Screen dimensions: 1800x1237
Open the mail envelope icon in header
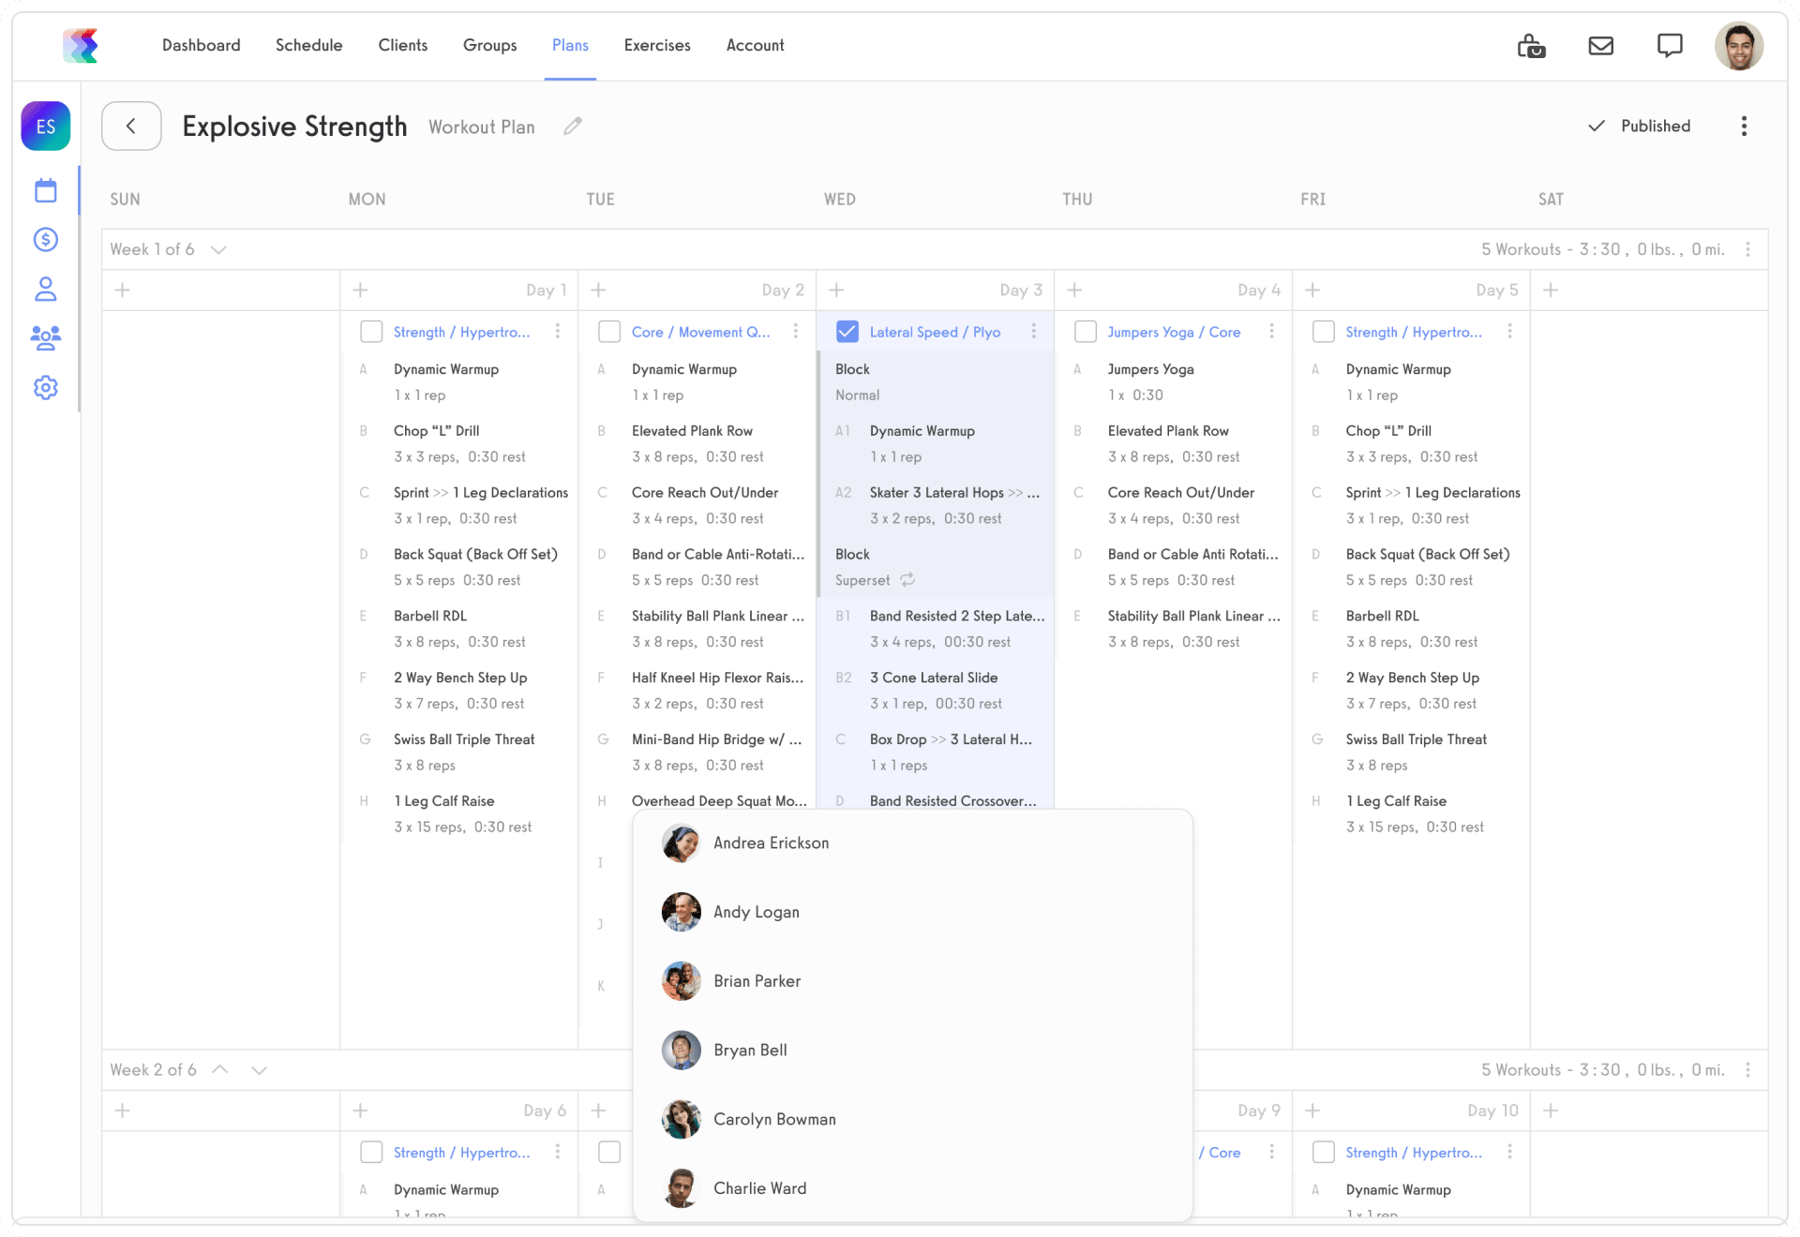click(x=1601, y=46)
